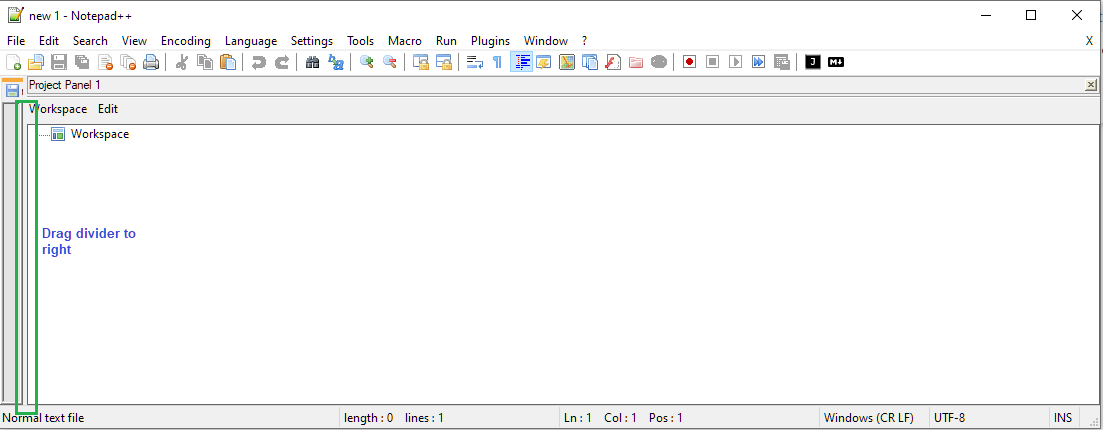1103x430 pixels.
Task: Cut selection with the scissors icon
Action: click(x=181, y=62)
